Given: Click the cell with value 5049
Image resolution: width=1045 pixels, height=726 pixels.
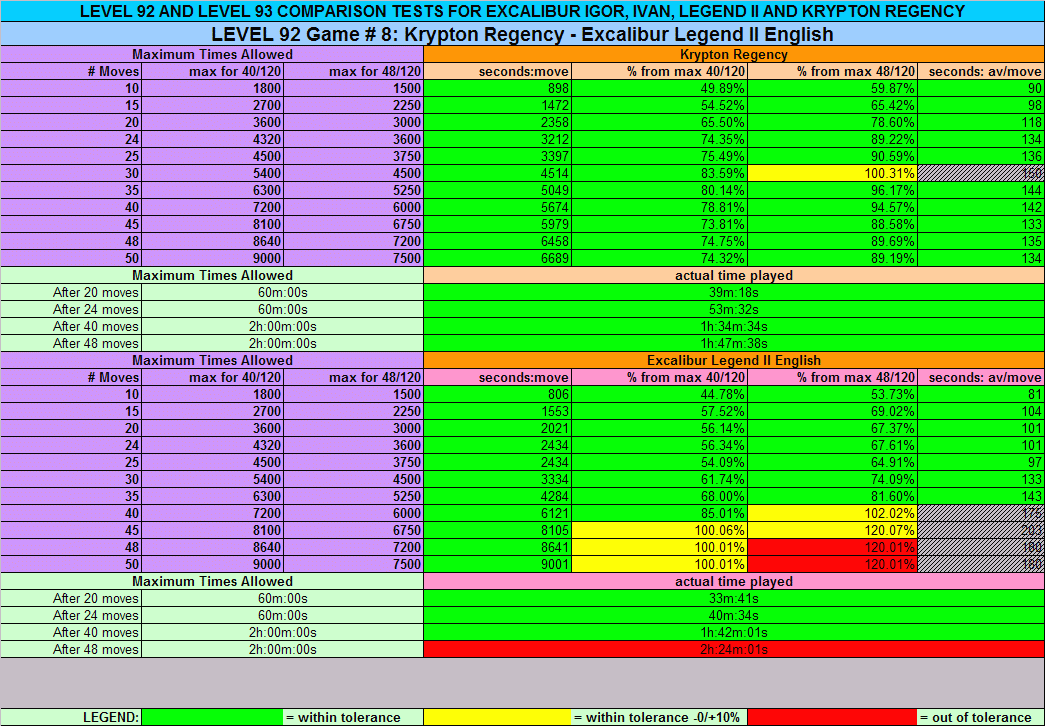Looking at the screenshot, I should [497, 191].
